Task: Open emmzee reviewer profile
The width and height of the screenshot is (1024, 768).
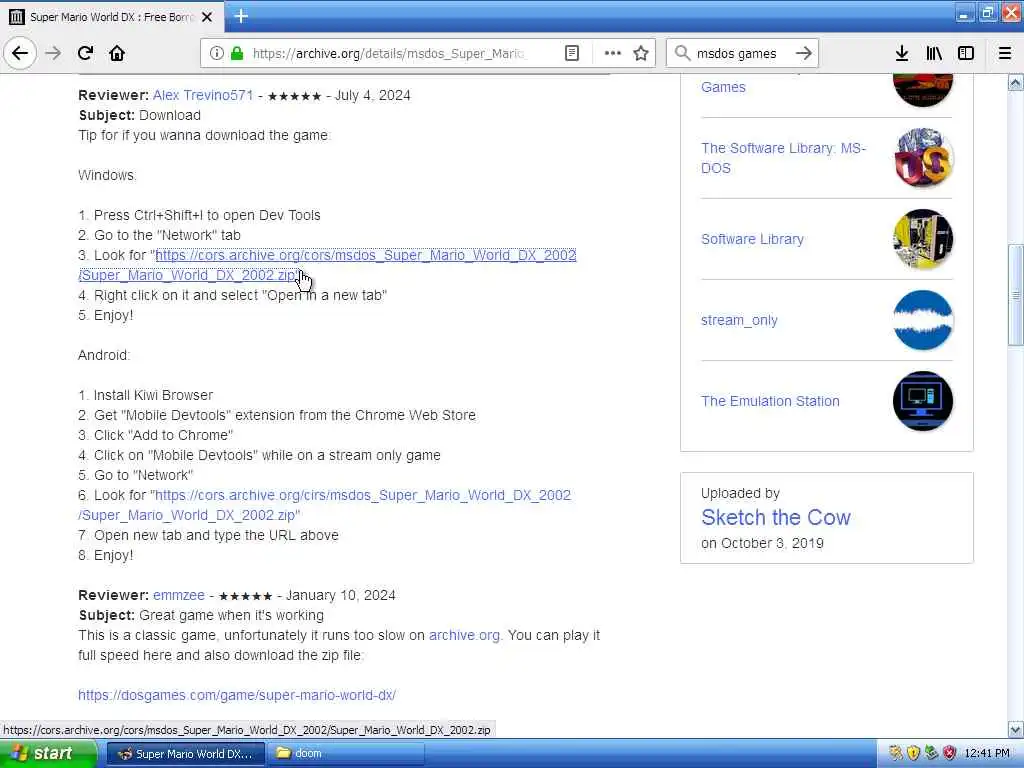Action: pyautogui.click(x=179, y=596)
